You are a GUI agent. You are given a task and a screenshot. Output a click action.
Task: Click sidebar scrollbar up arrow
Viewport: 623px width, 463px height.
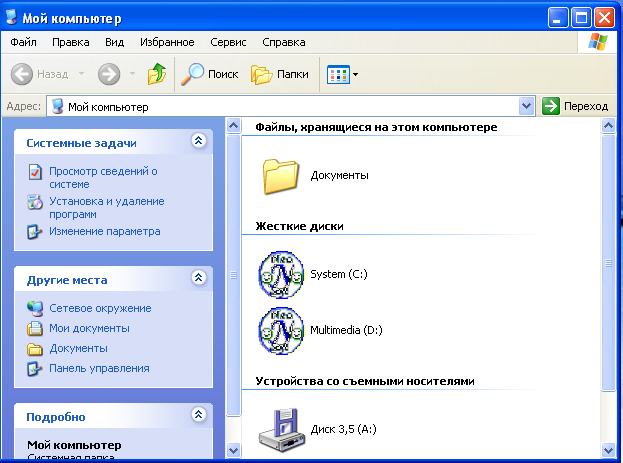point(234,126)
